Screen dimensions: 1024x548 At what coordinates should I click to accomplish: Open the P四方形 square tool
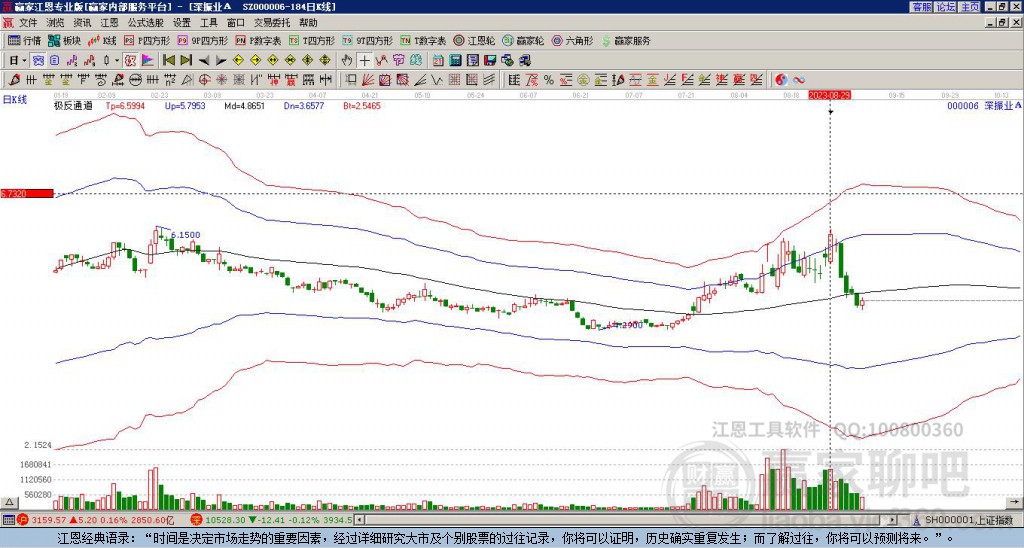(x=147, y=40)
